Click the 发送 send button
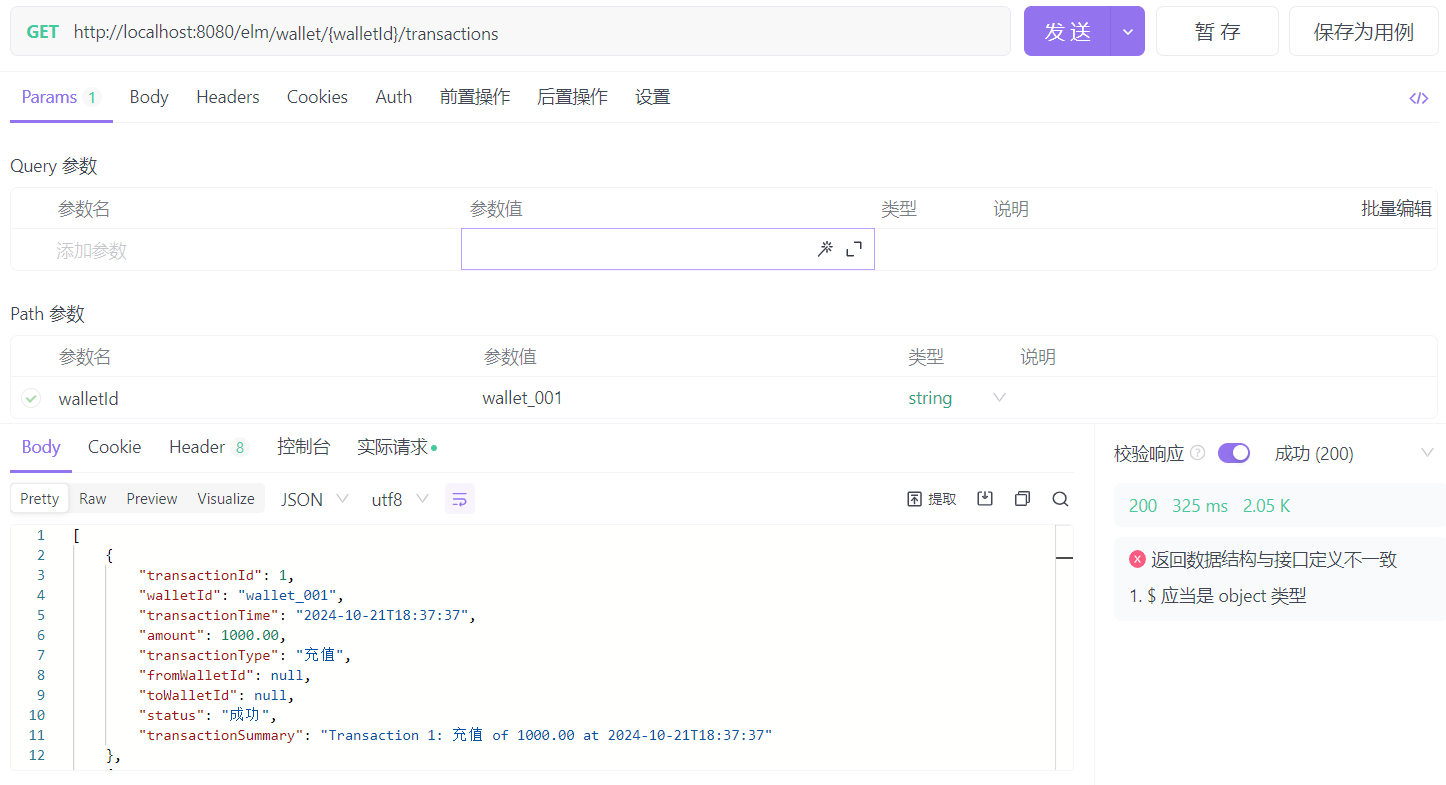Image resolution: width=1446 pixels, height=785 pixels. (x=1067, y=32)
